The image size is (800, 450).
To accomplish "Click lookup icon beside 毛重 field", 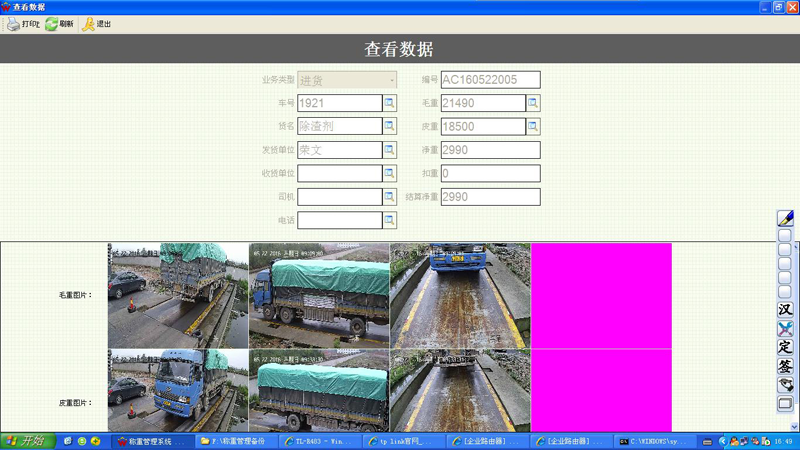I will coord(533,103).
